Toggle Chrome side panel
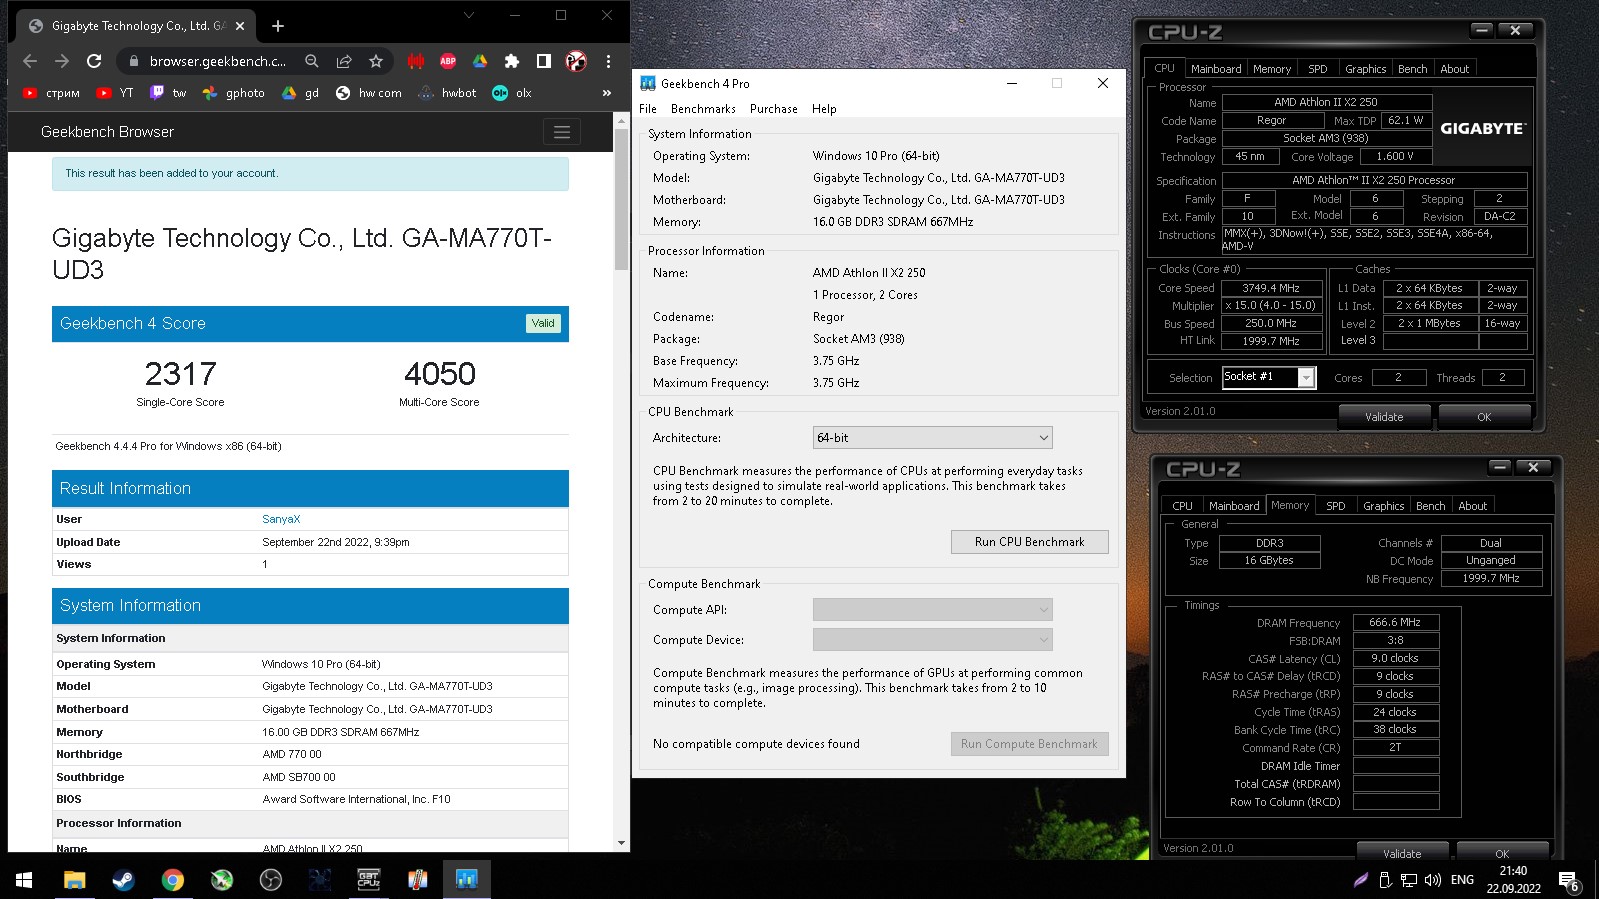Viewport: 1599px width, 899px height. (544, 61)
